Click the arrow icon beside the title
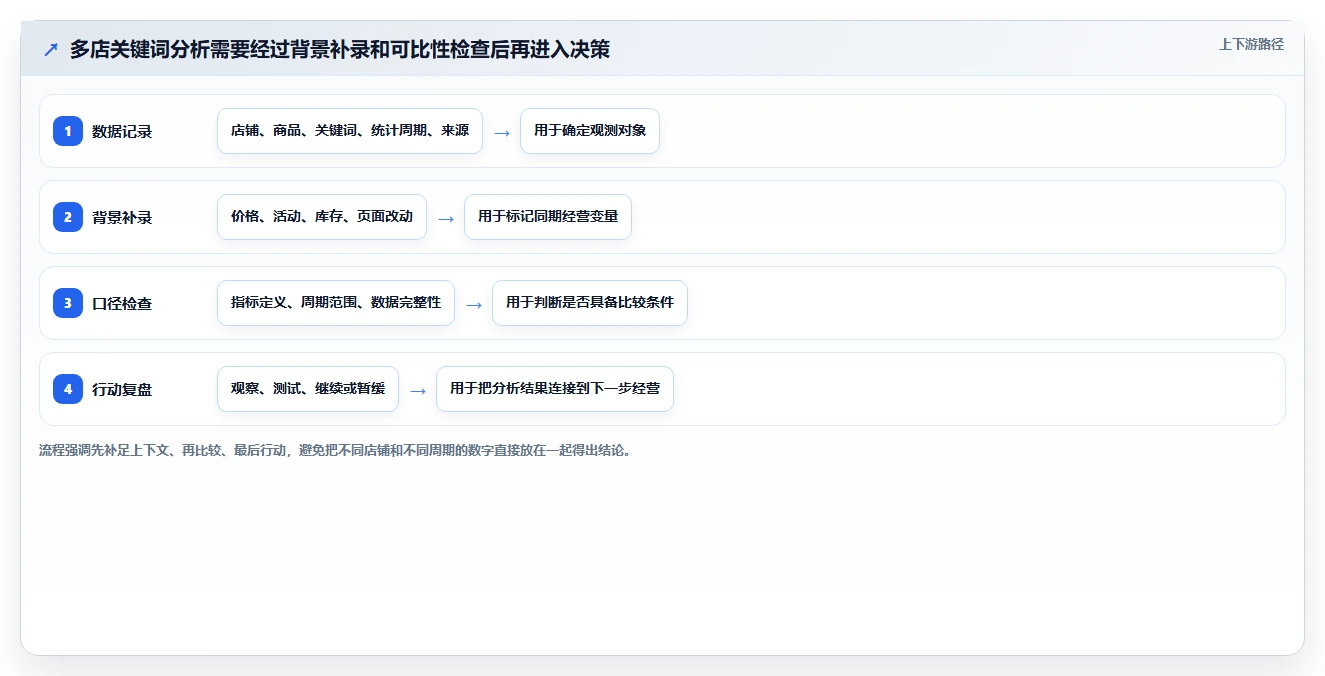1325x676 pixels. tap(51, 49)
